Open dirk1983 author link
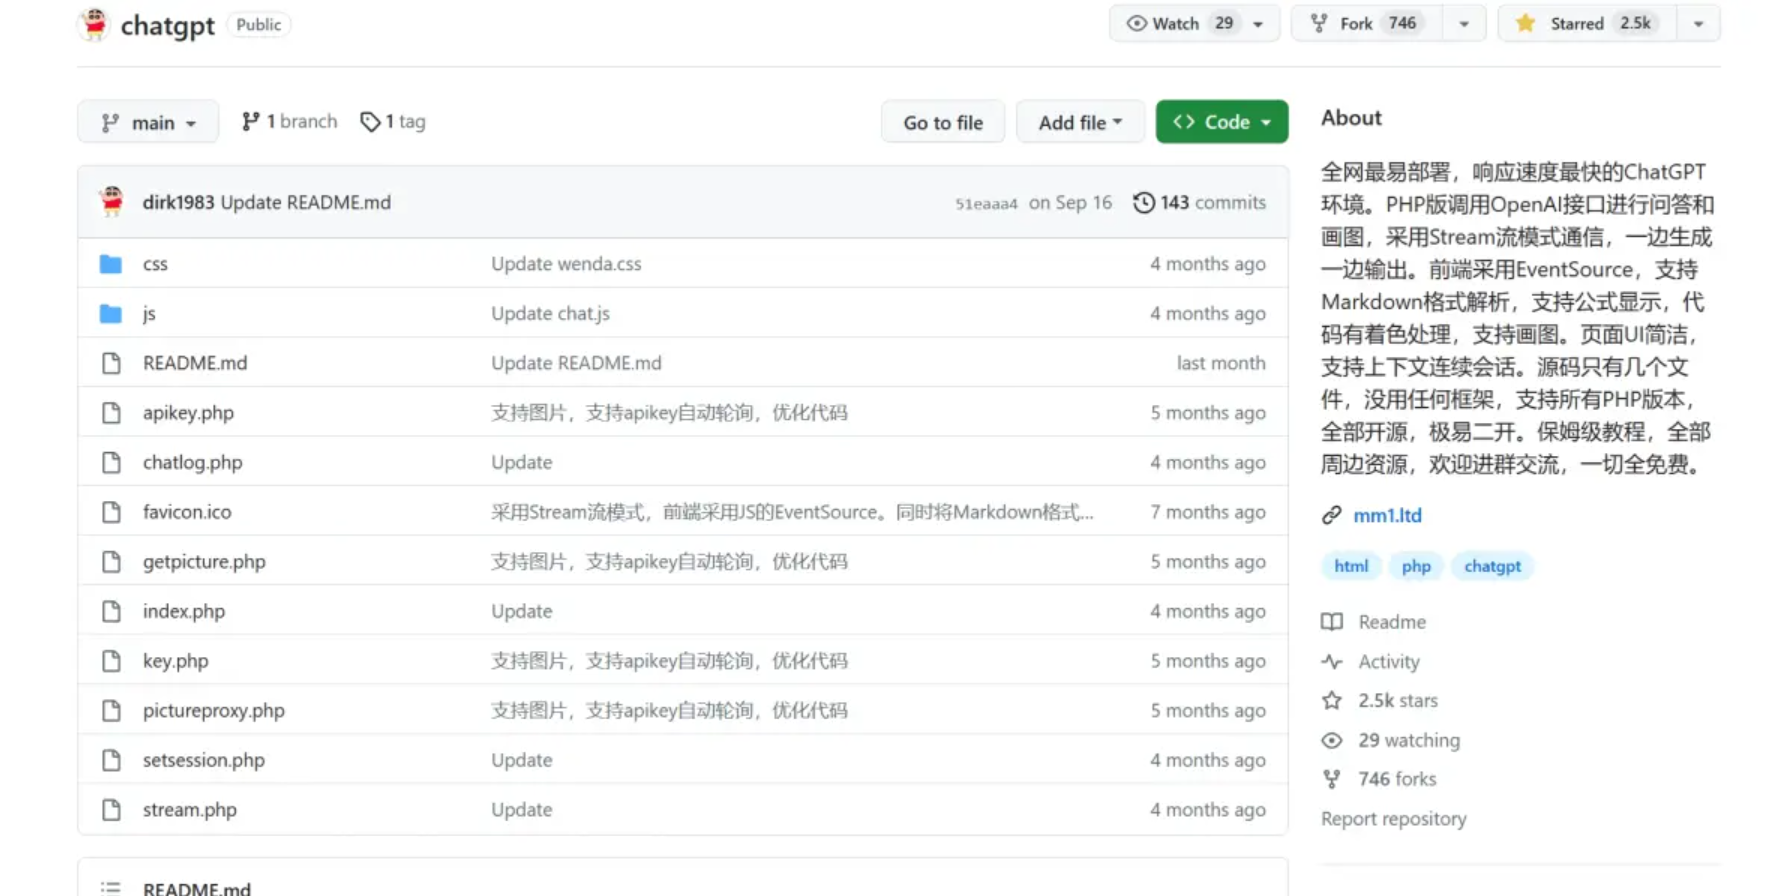1778x896 pixels. 178,203
